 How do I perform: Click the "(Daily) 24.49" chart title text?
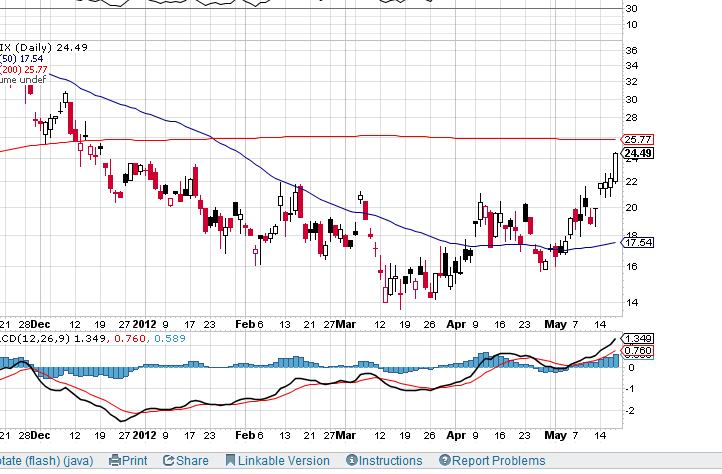pos(51,47)
